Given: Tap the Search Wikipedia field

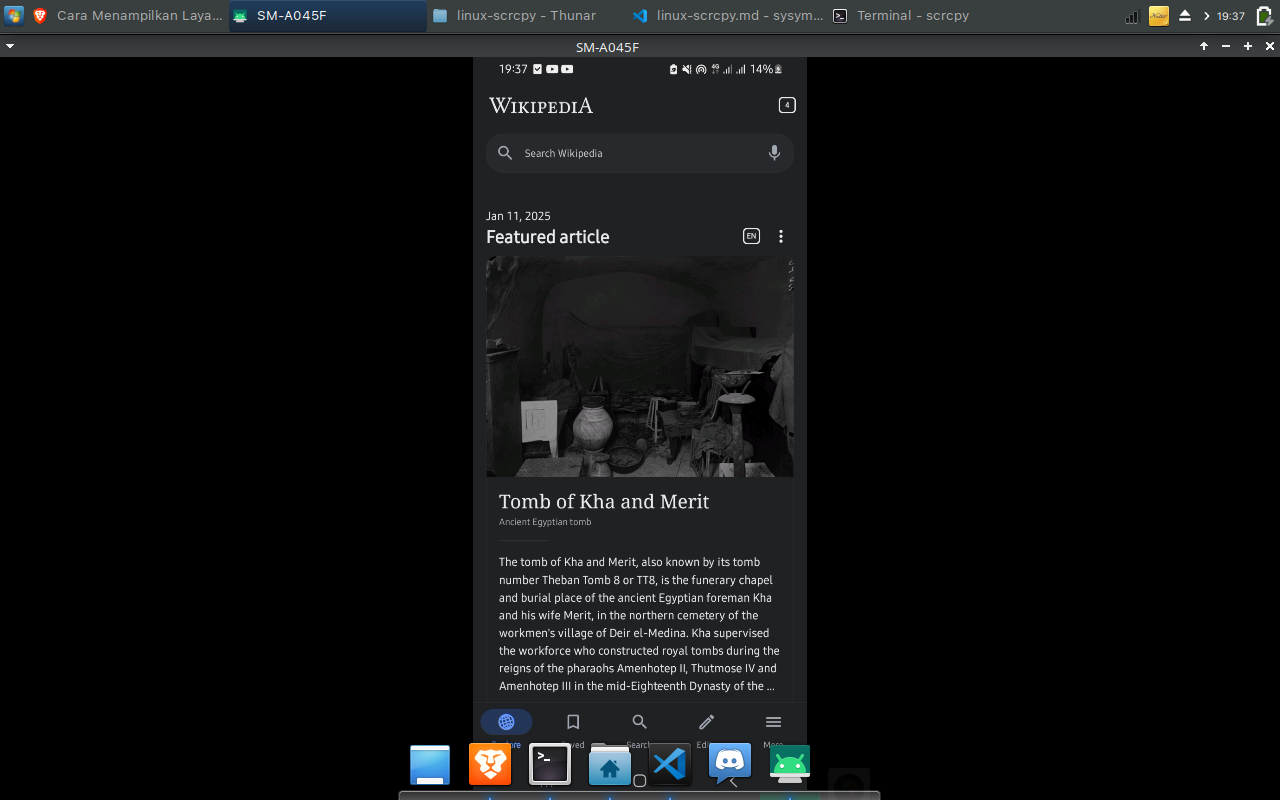Looking at the screenshot, I should pos(640,153).
